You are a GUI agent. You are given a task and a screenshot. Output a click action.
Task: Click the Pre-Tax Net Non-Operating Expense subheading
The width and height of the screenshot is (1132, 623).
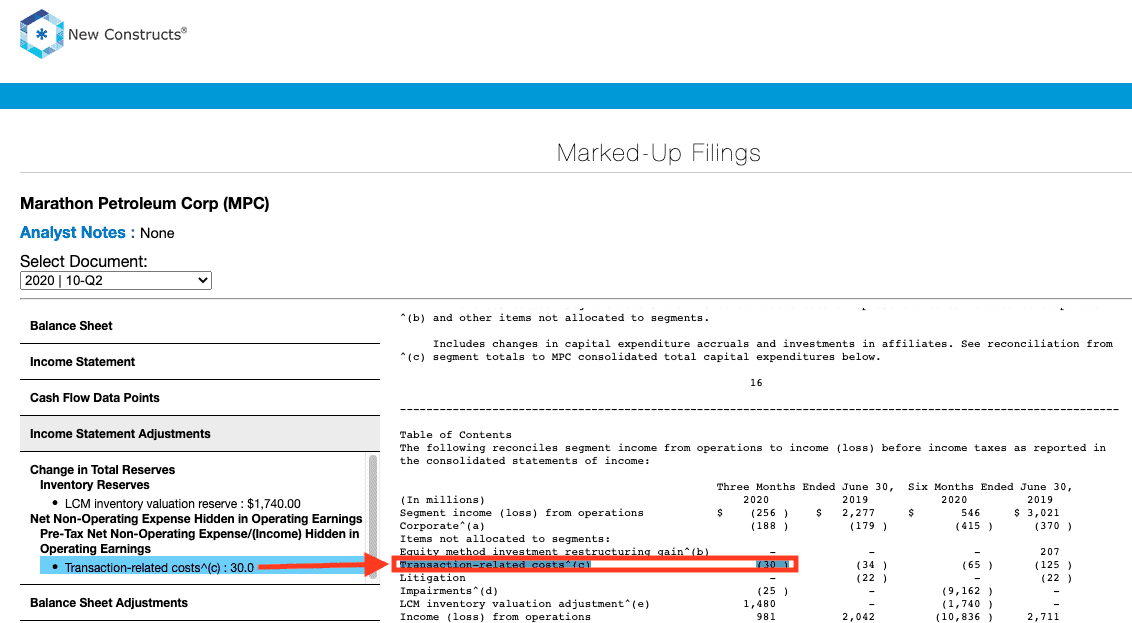click(x=199, y=541)
